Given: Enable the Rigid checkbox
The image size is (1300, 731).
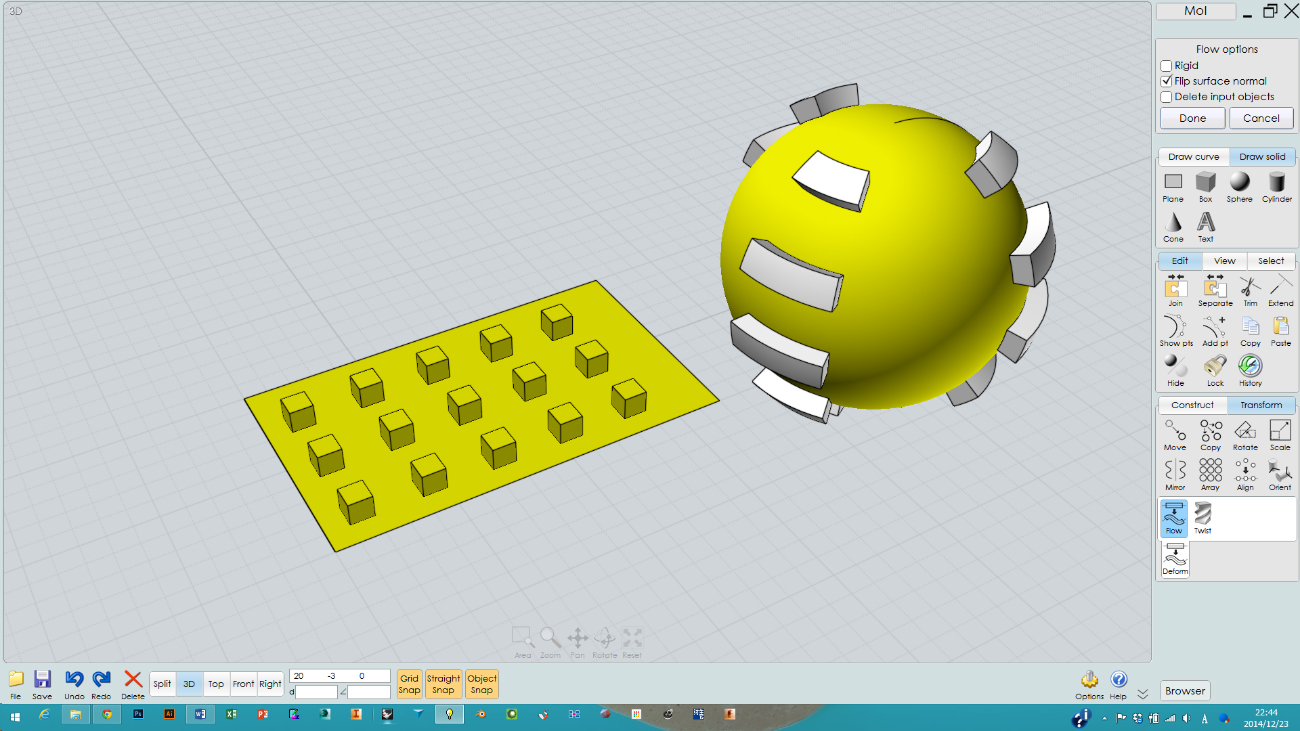Looking at the screenshot, I should point(1166,66).
